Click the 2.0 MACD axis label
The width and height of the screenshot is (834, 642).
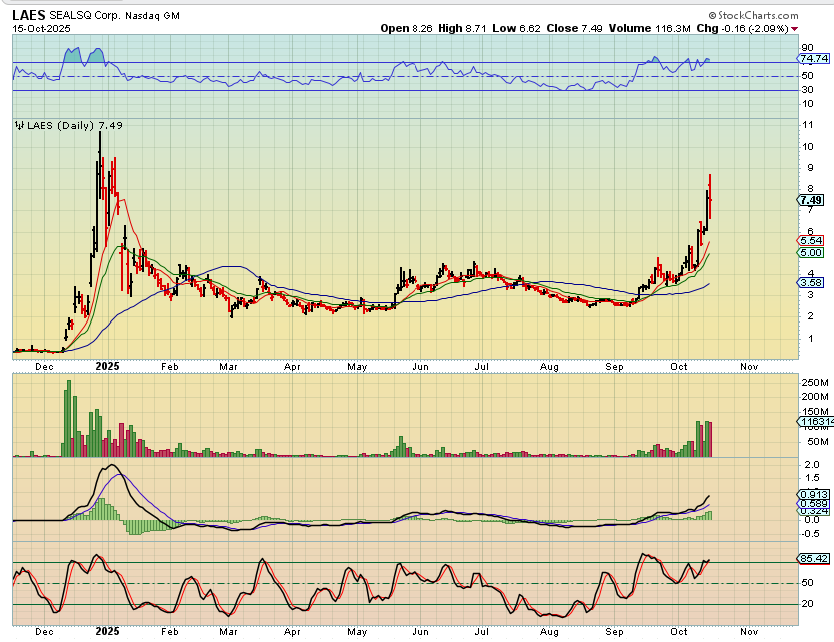click(812, 464)
